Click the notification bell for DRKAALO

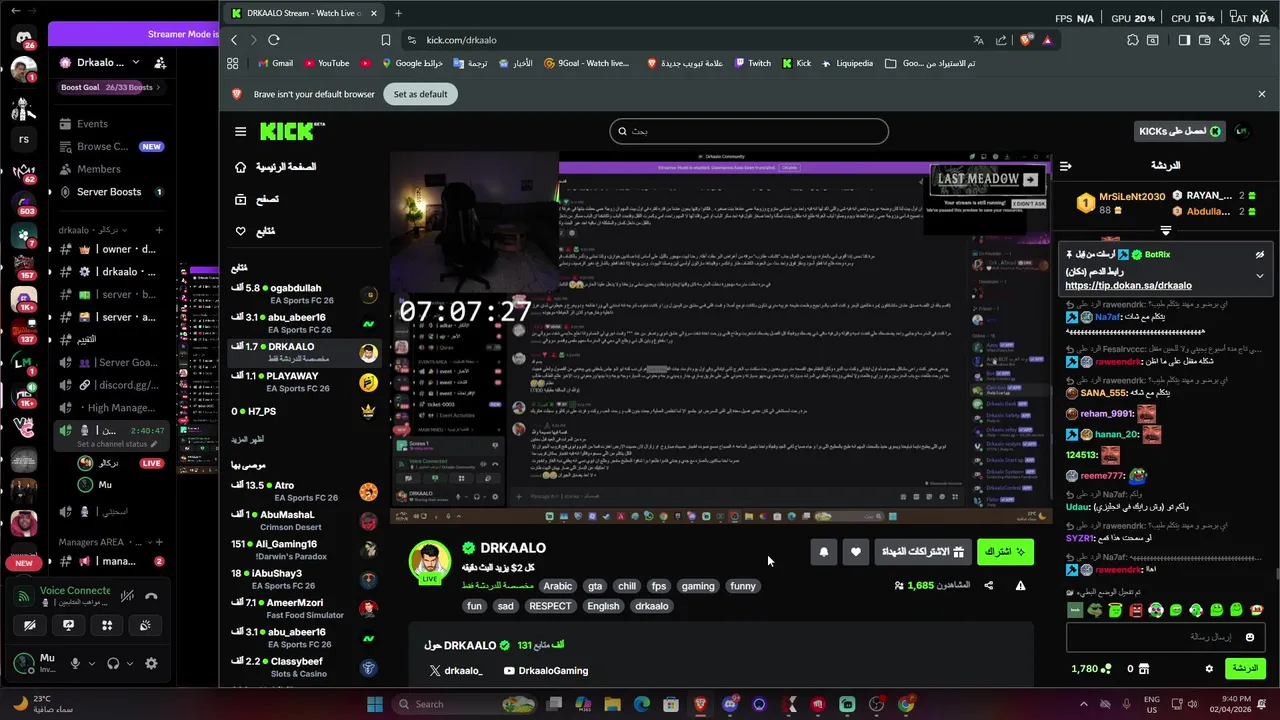[x=824, y=551]
